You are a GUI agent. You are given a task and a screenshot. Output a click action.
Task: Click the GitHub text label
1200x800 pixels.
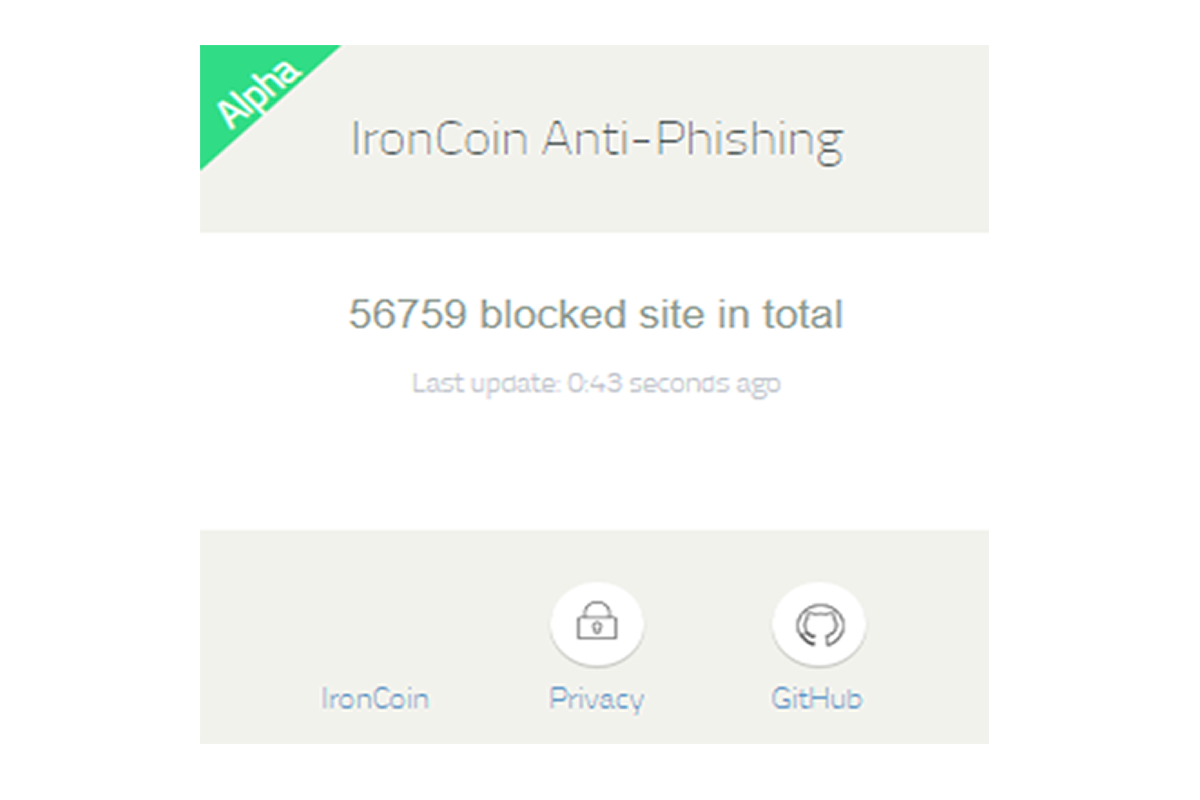pos(818,697)
